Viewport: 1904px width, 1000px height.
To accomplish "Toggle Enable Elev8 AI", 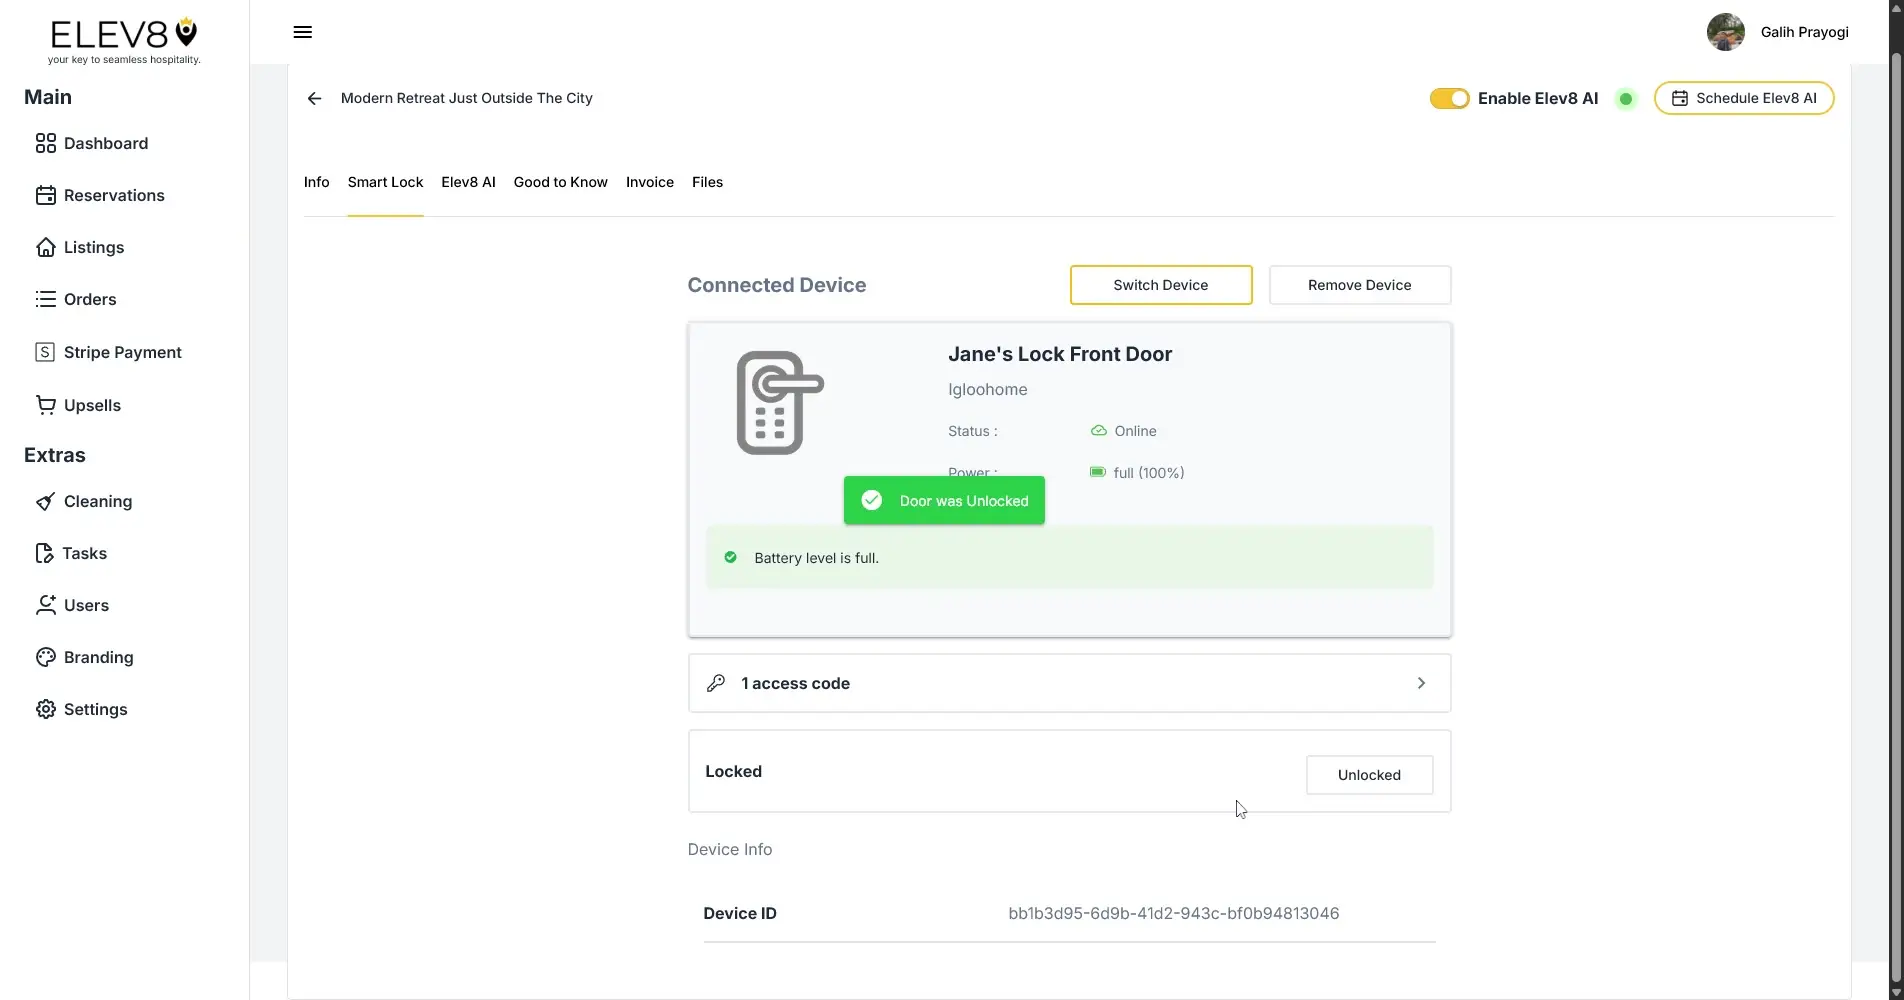I will [x=1449, y=98].
